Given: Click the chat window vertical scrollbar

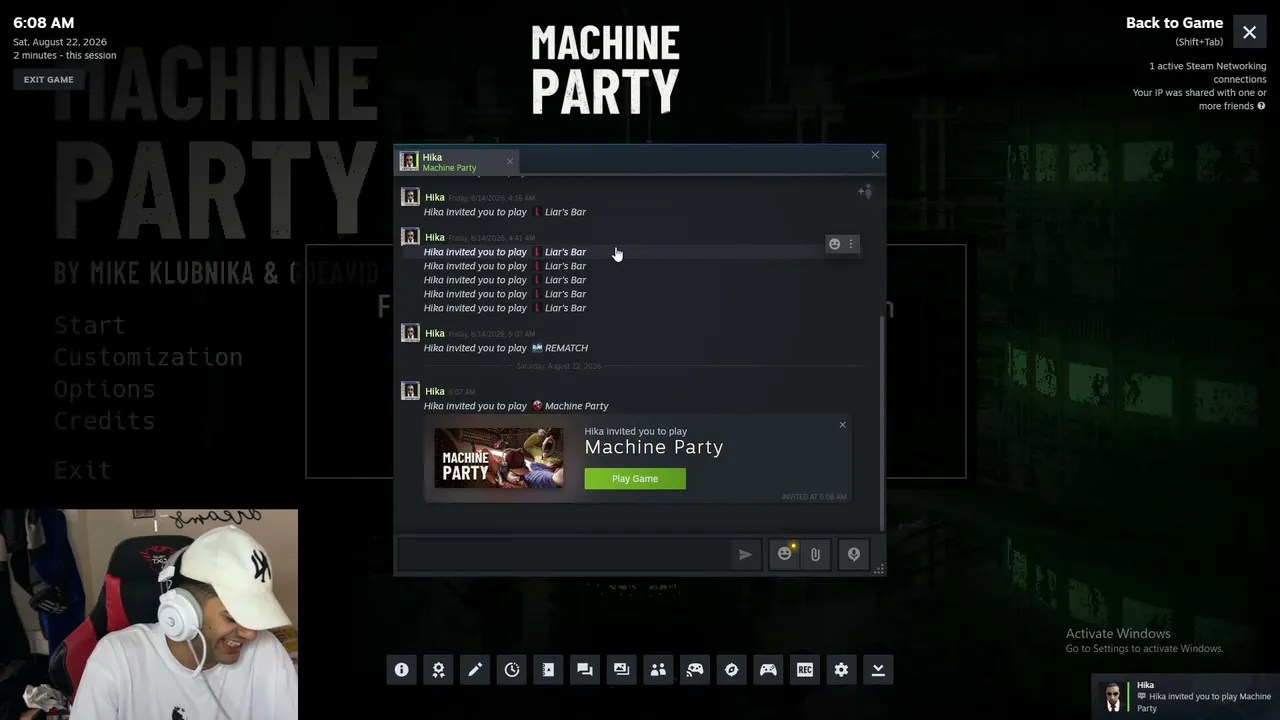Looking at the screenshot, I should coord(881,424).
